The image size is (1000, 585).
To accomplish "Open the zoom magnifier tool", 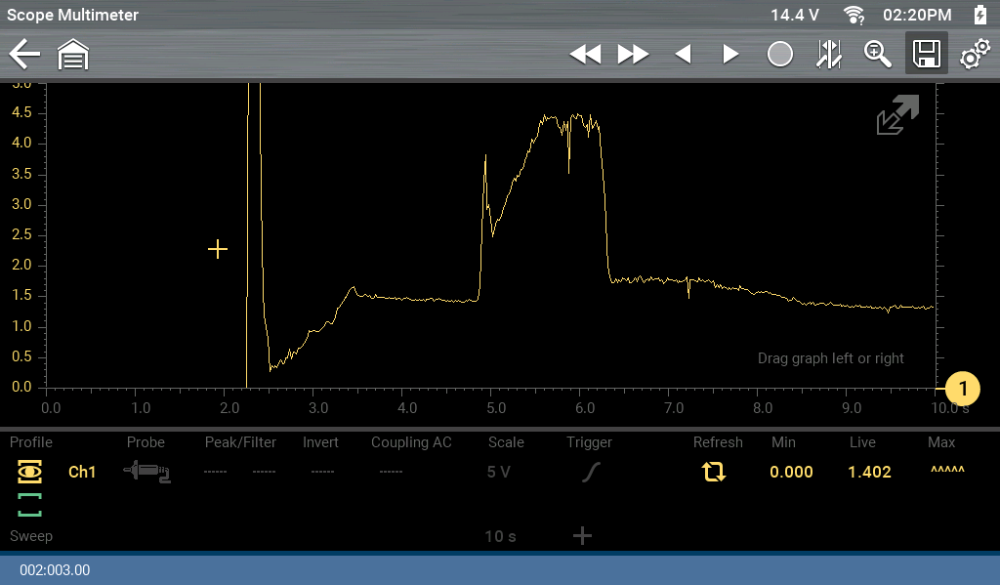I will click(x=877, y=55).
